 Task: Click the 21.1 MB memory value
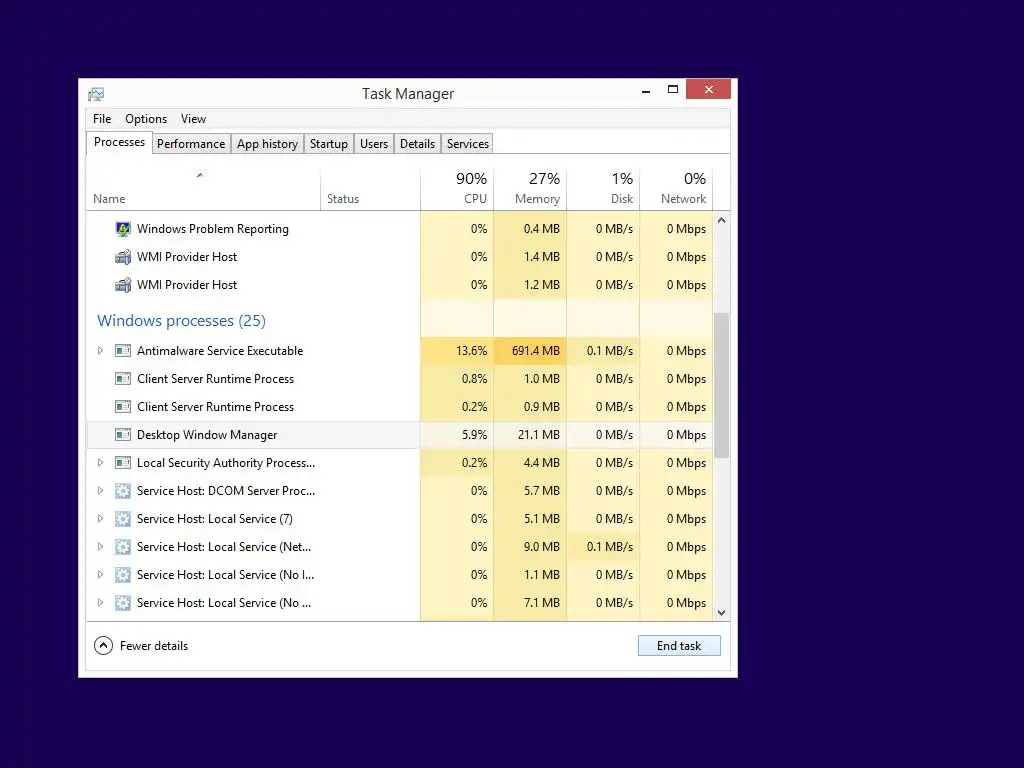pyautogui.click(x=539, y=435)
